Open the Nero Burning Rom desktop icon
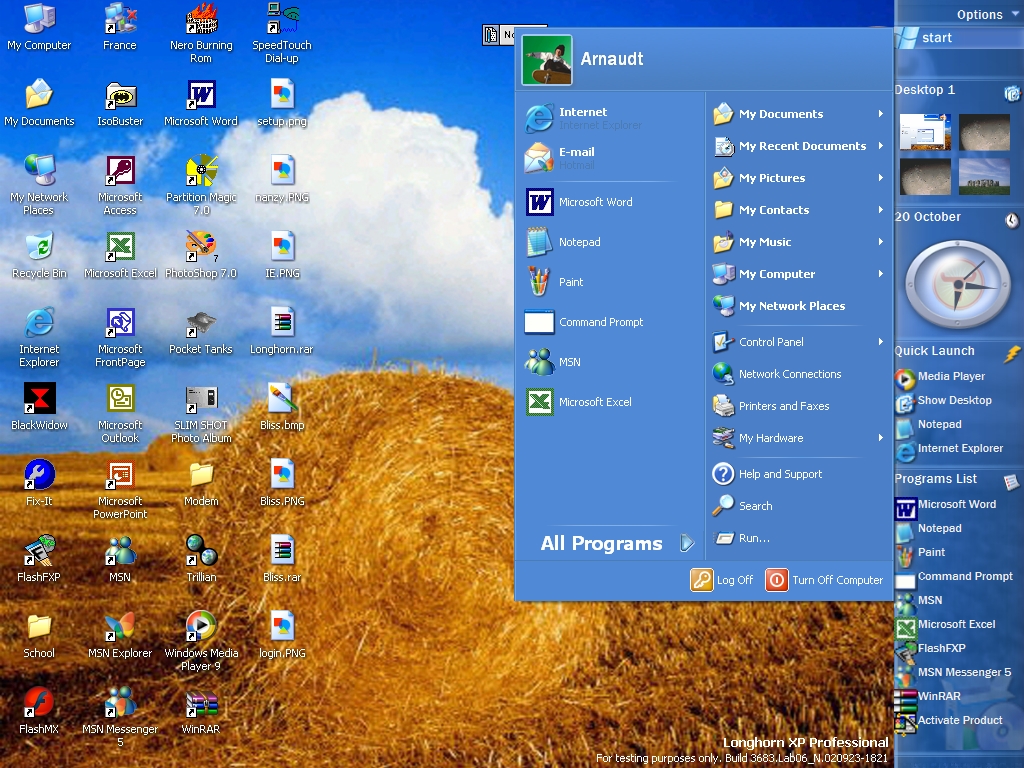This screenshot has width=1024, height=768. pyautogui.click(x=201, y=20)
